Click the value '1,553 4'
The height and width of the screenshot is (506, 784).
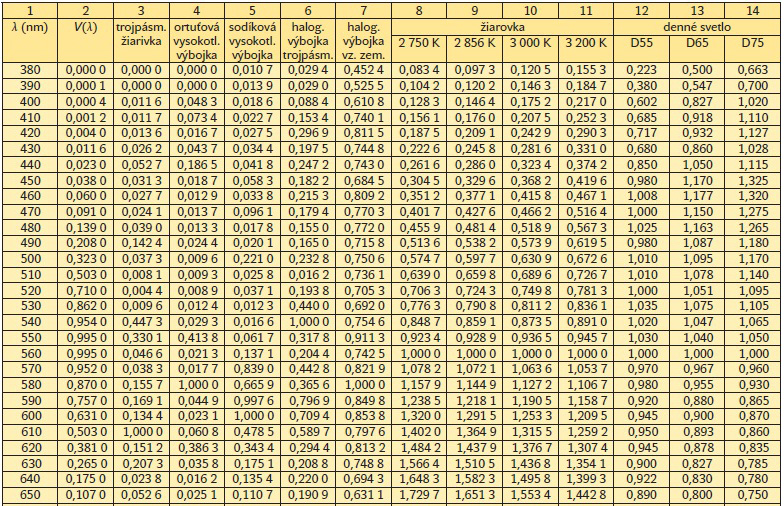click(x=530, y=494)
